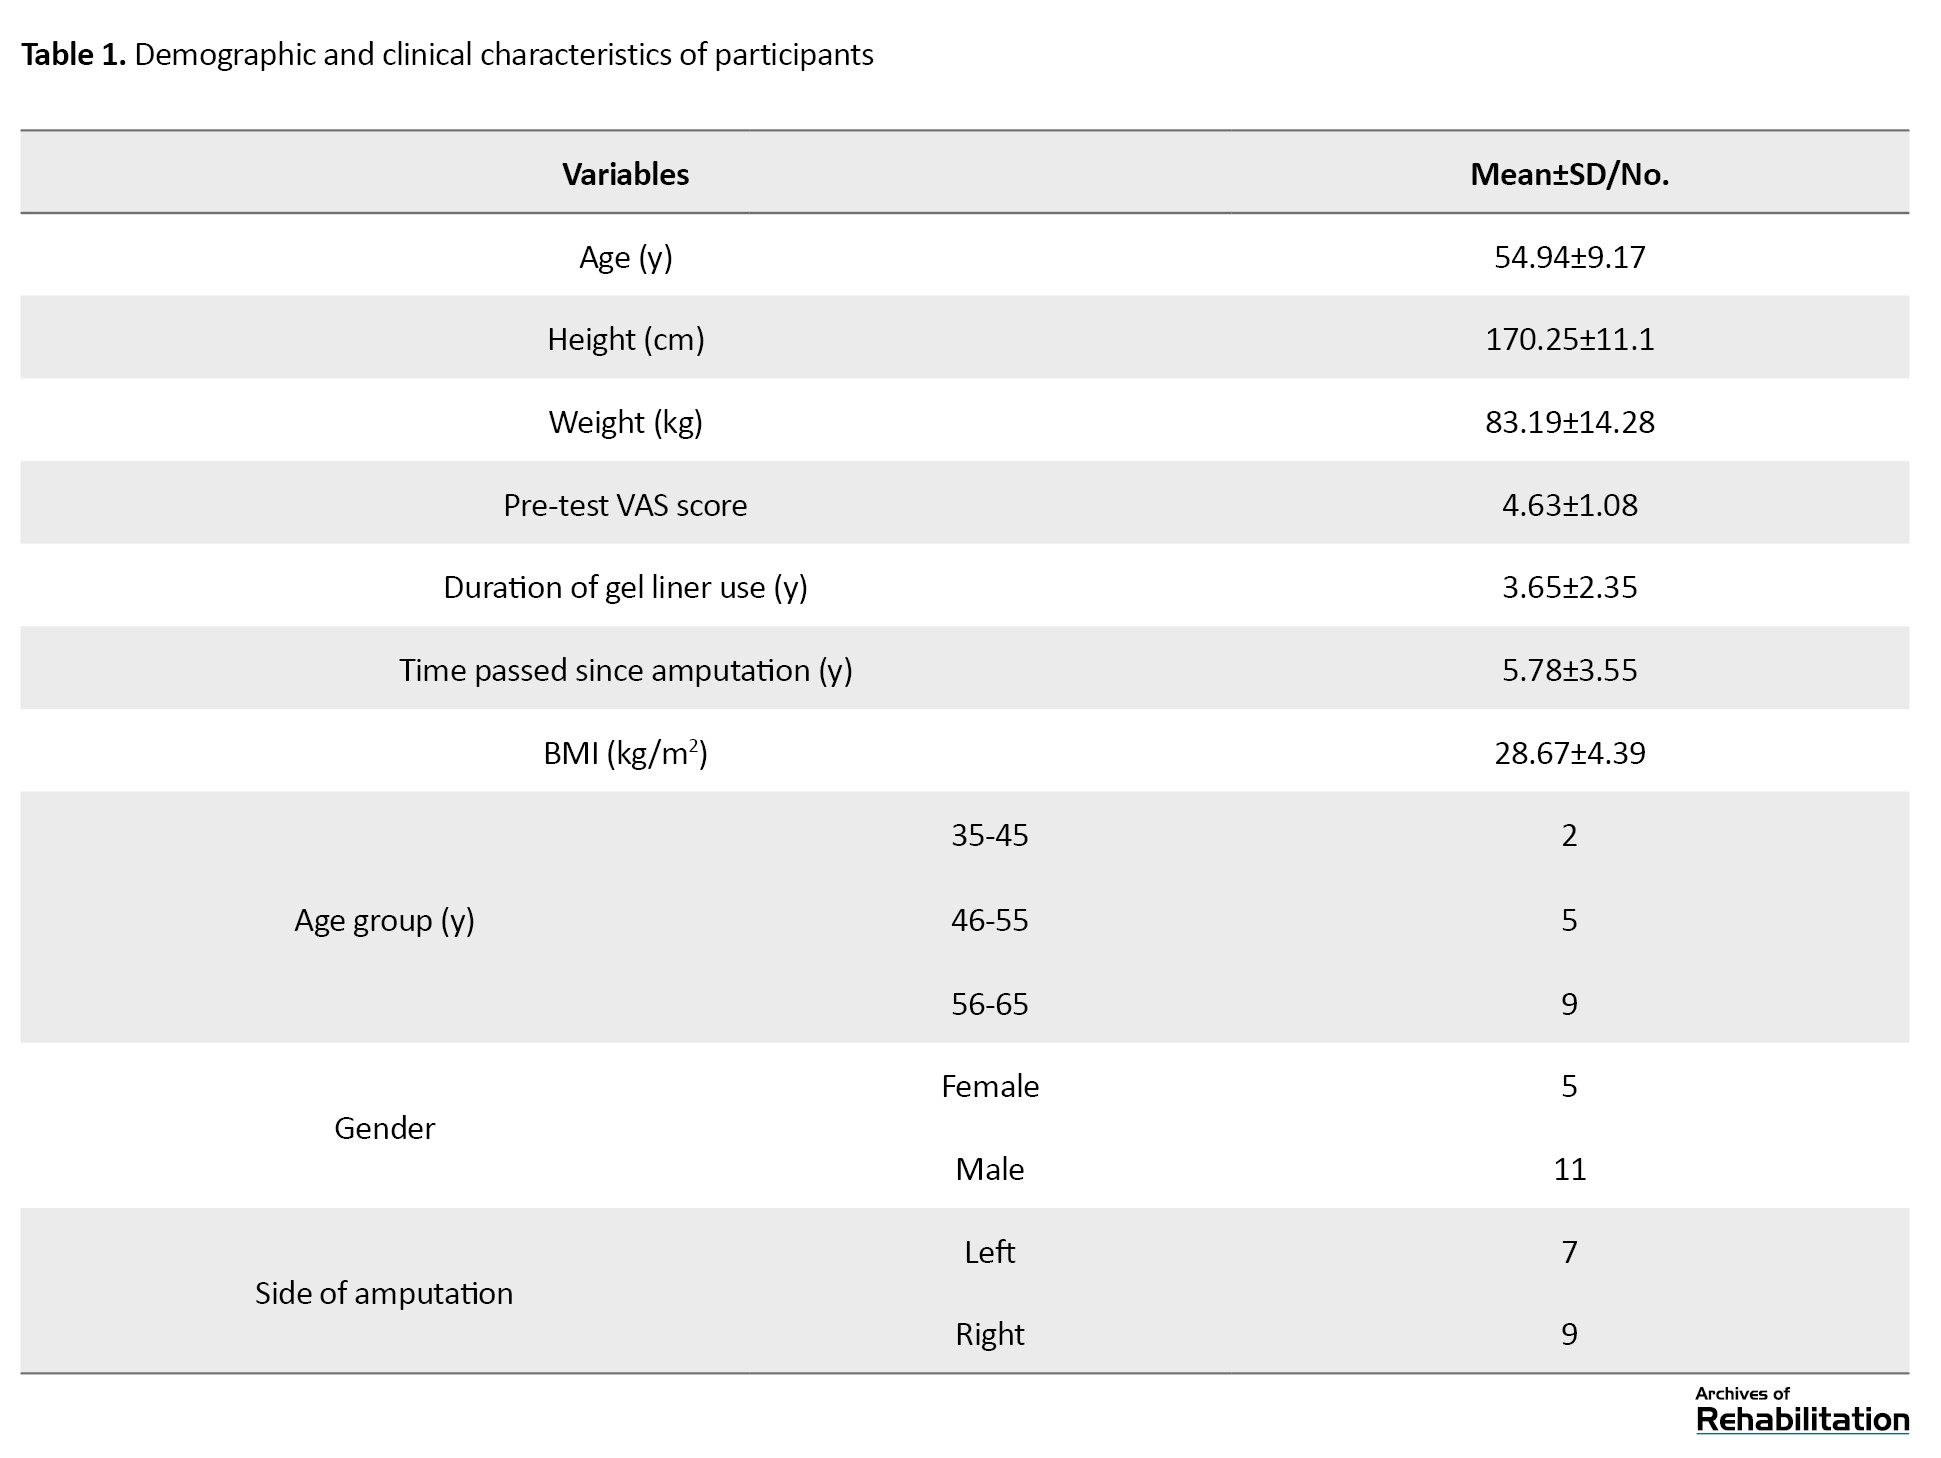Viewport: 1941px width, 1458px height.
Task: Select the Weight (kg) row label
Action: [x=625, y=422]
